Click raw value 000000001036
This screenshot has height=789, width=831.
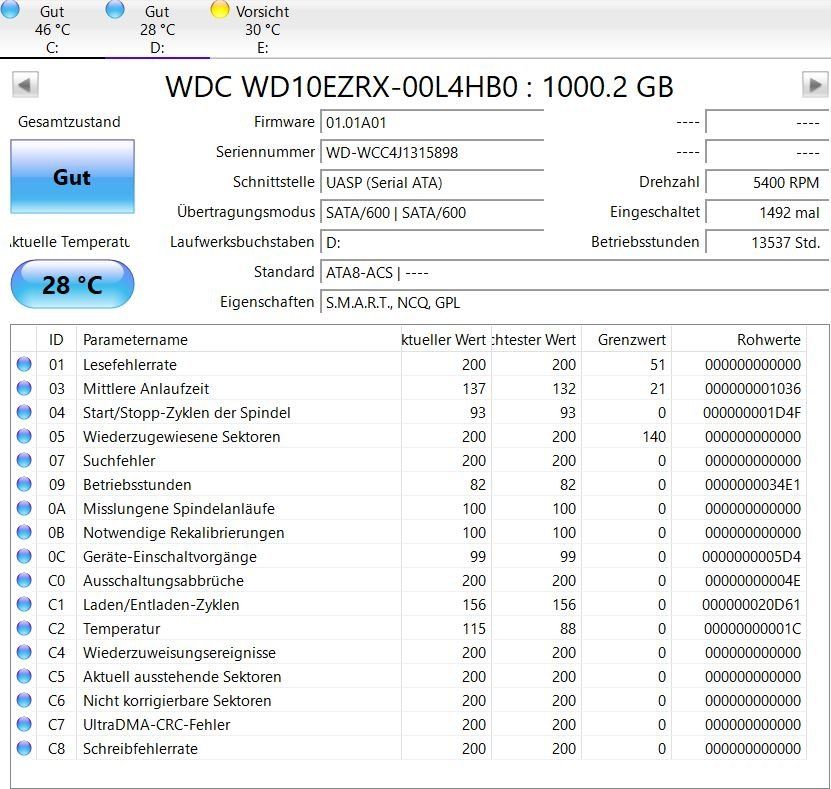click(753, 388)
